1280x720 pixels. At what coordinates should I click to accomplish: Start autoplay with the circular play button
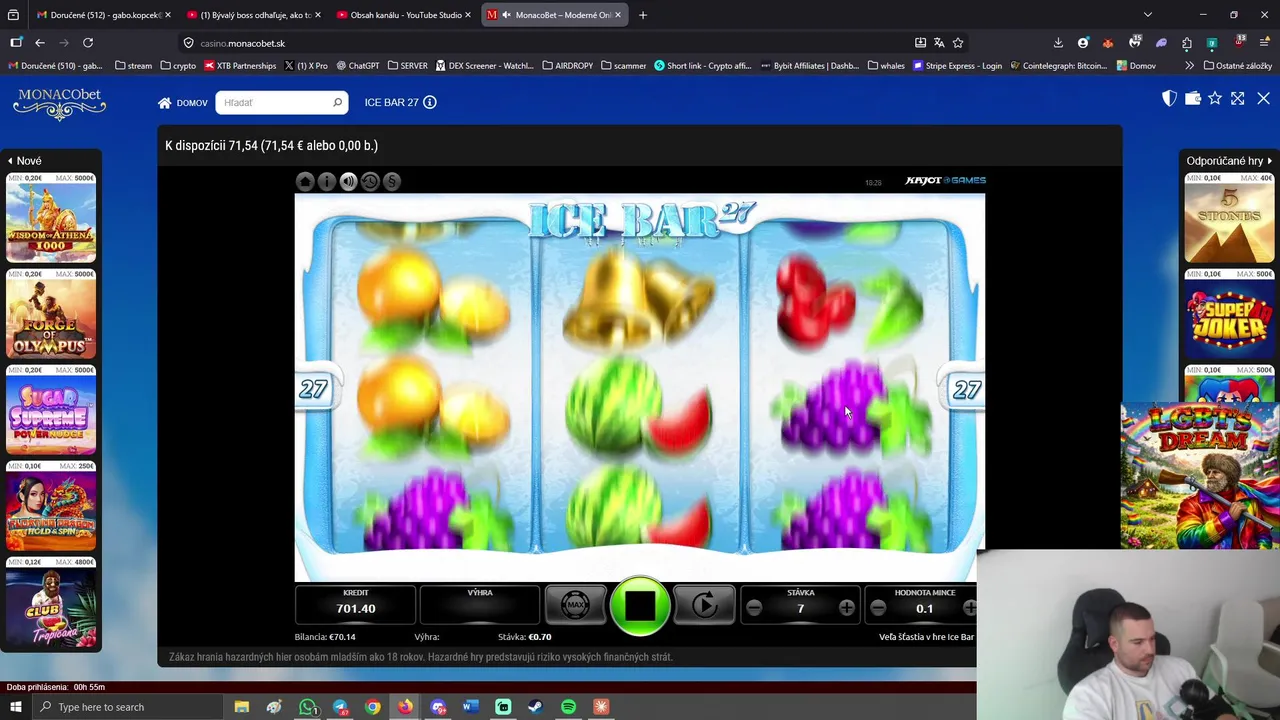pos(704,604)
